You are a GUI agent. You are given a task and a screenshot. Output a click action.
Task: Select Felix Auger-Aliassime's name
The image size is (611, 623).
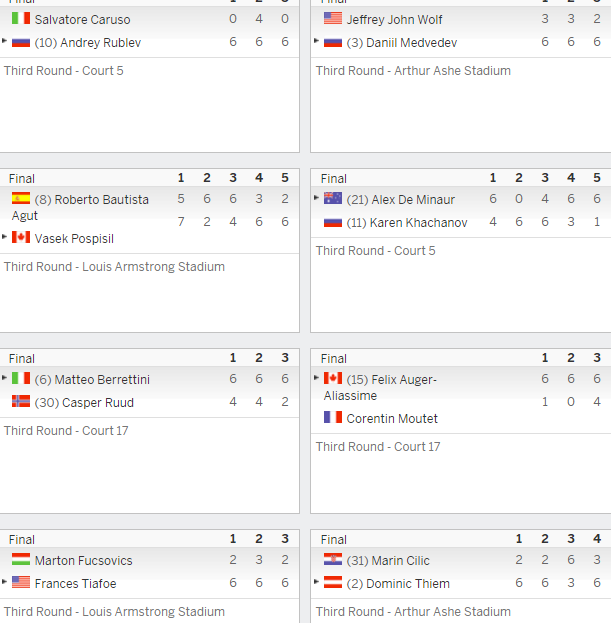380,388
